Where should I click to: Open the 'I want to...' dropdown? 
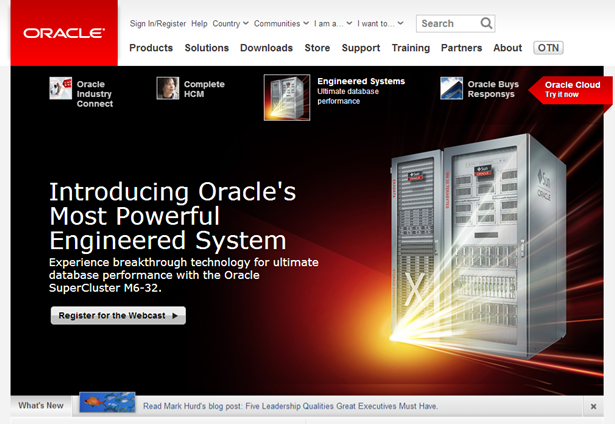tap(381, 23)
